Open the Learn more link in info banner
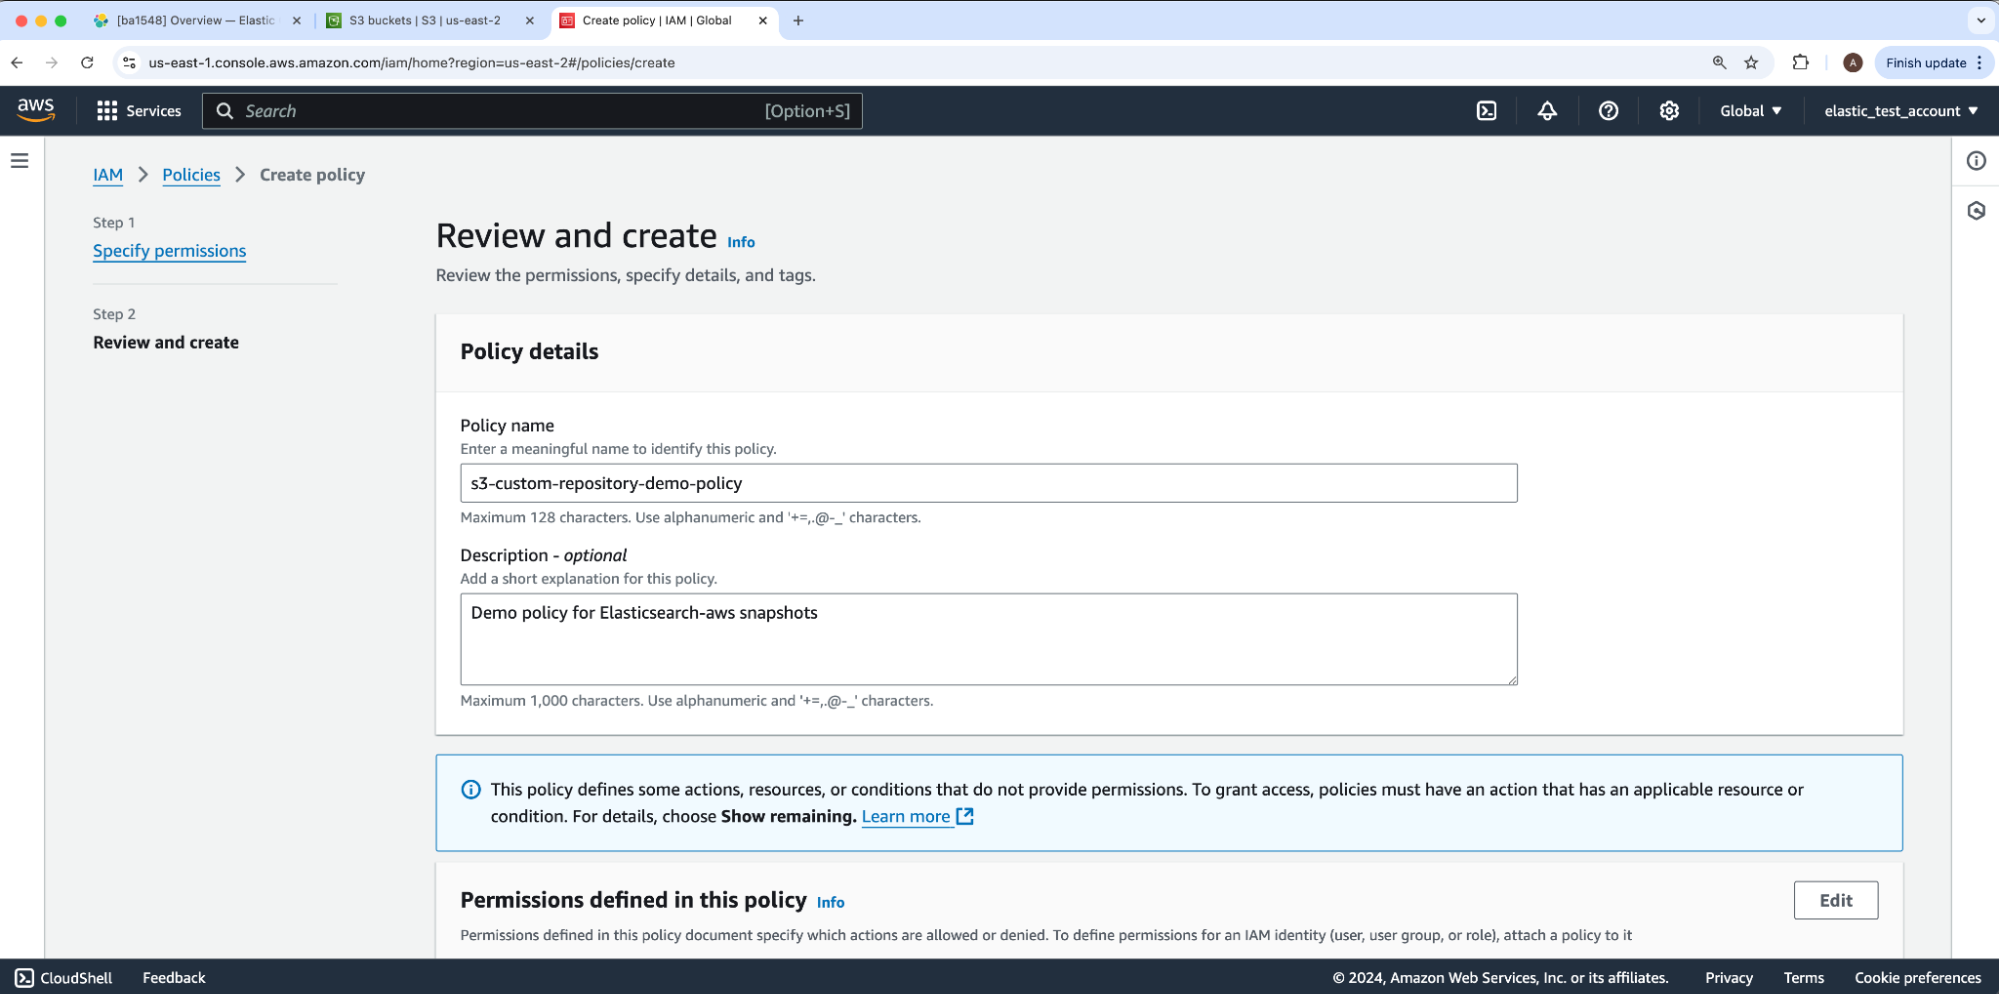The image size is (1999, 994). [x=906, y=816]
